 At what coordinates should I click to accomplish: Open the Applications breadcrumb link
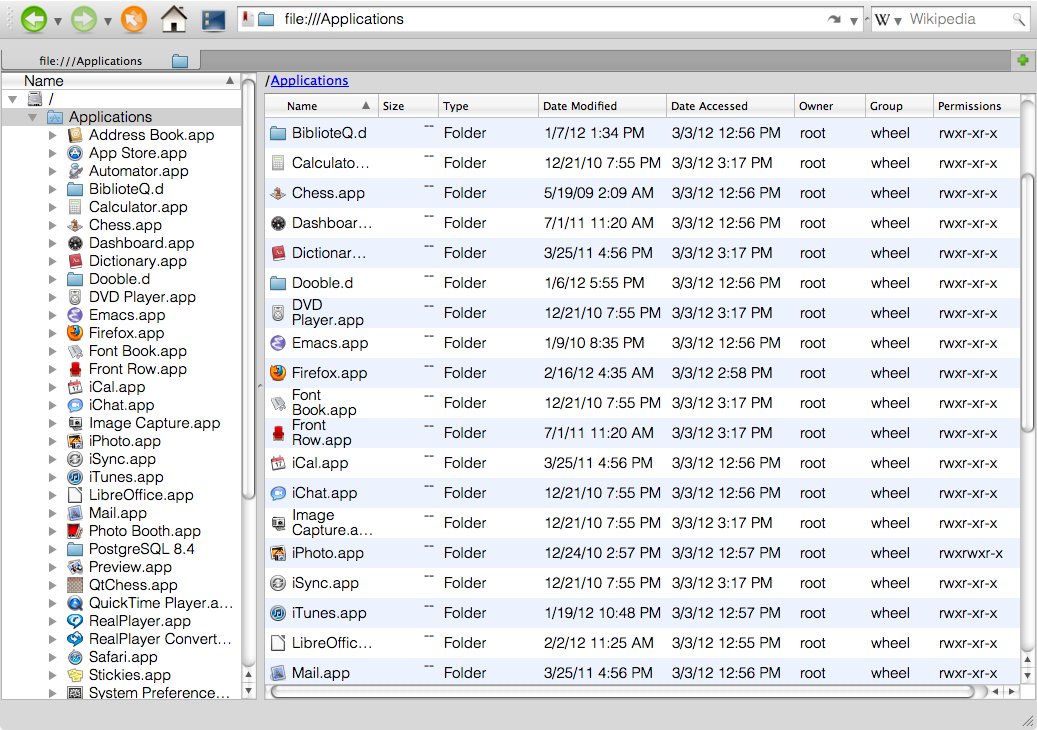309,81
